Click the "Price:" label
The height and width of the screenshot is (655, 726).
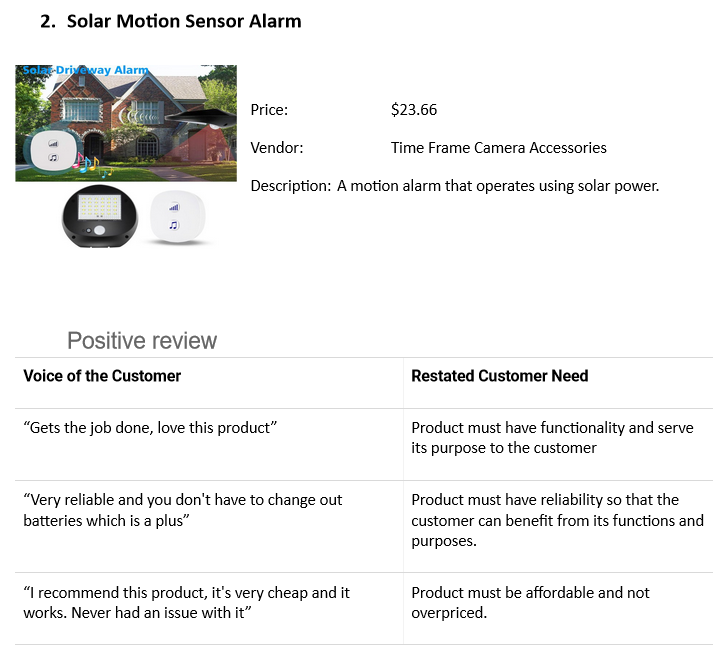pyautogui.click(x=269, y=110)
